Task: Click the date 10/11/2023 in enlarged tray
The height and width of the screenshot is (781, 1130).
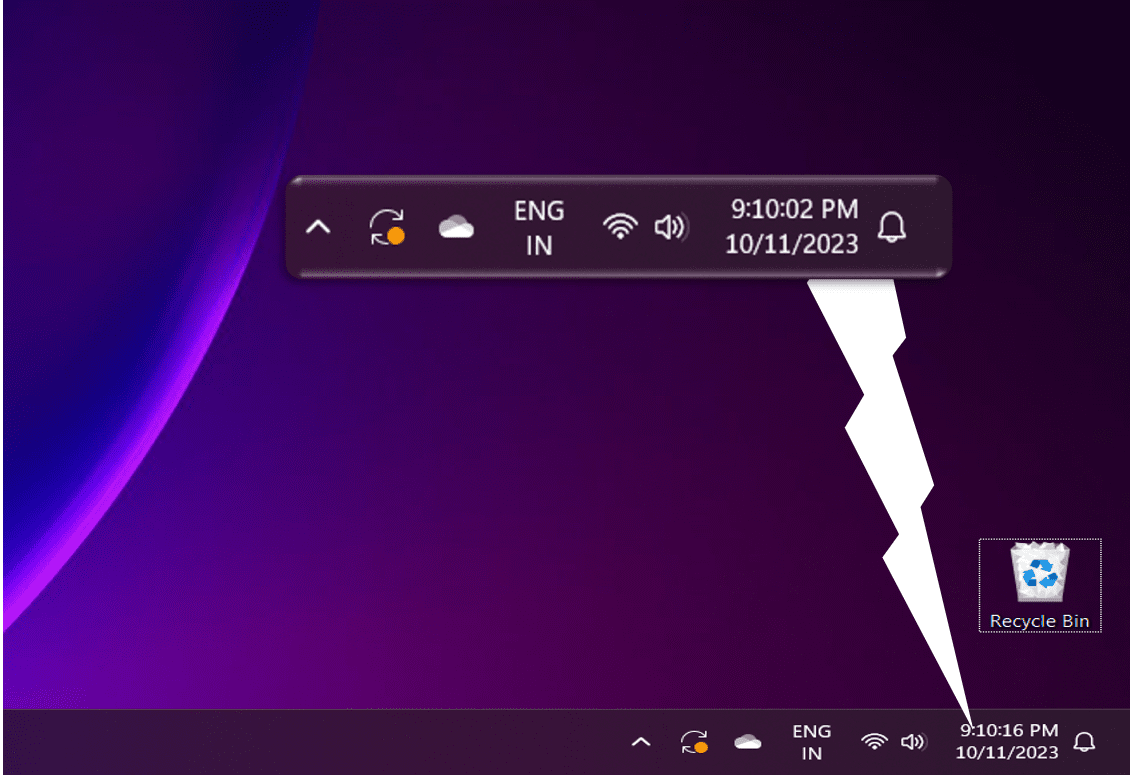Action: point(793,243)
